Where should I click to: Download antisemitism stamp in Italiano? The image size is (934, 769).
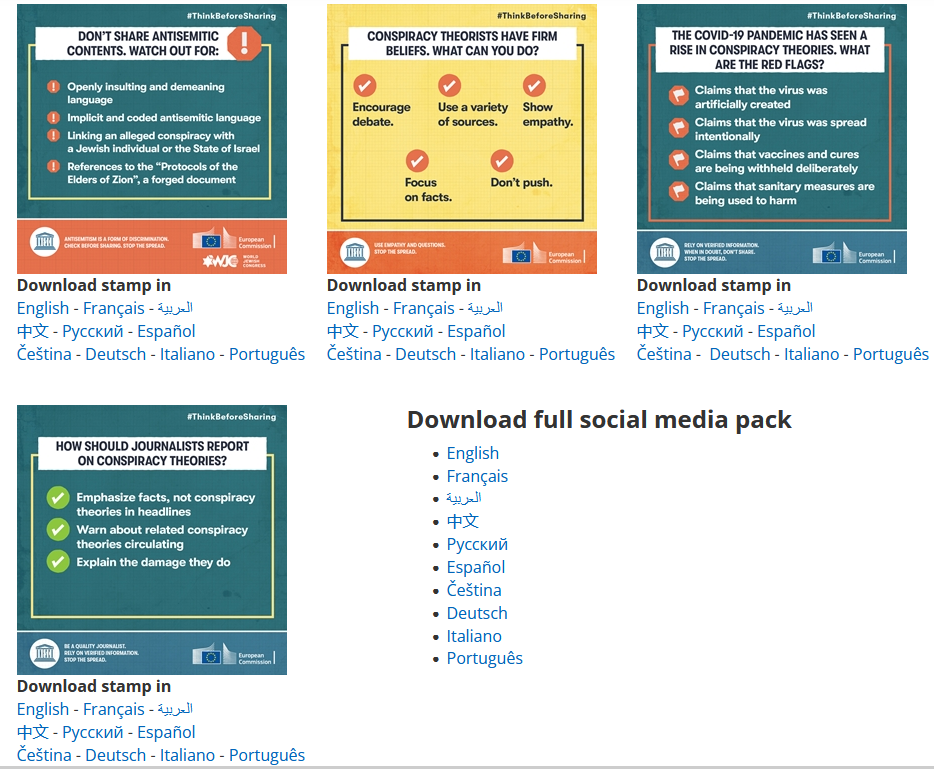(187, 354)
